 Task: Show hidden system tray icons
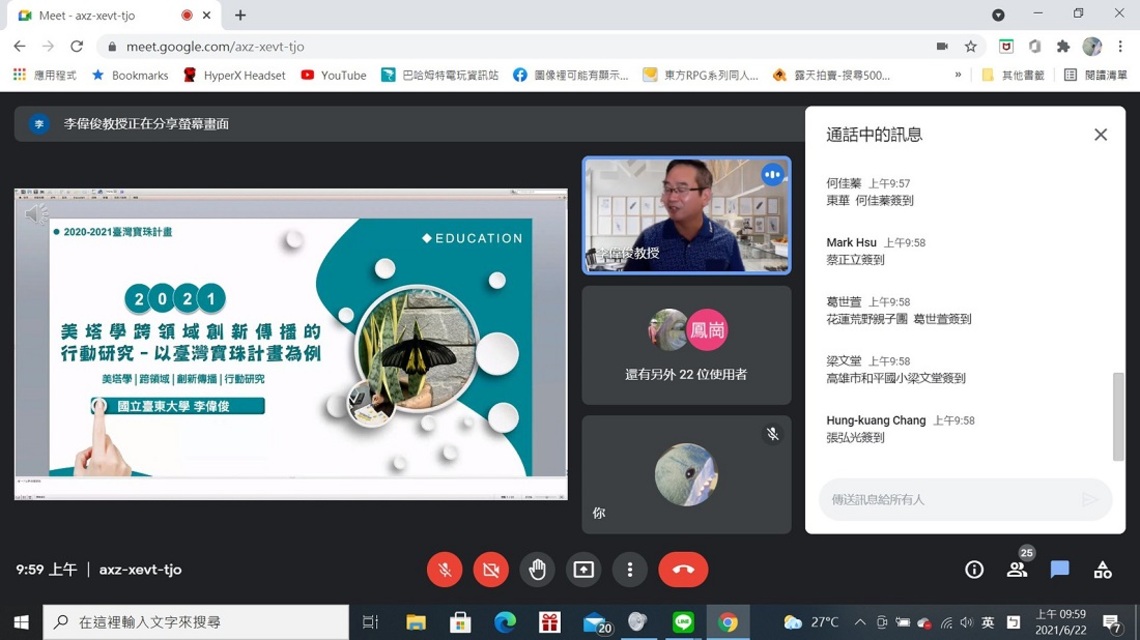click(860, 623)
